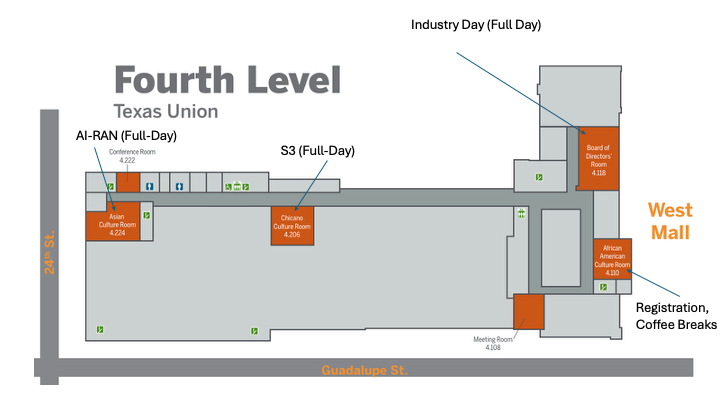Click the elevator icon near the east corridor
Viewport: 720px width, 405px height.
[521, 213]
